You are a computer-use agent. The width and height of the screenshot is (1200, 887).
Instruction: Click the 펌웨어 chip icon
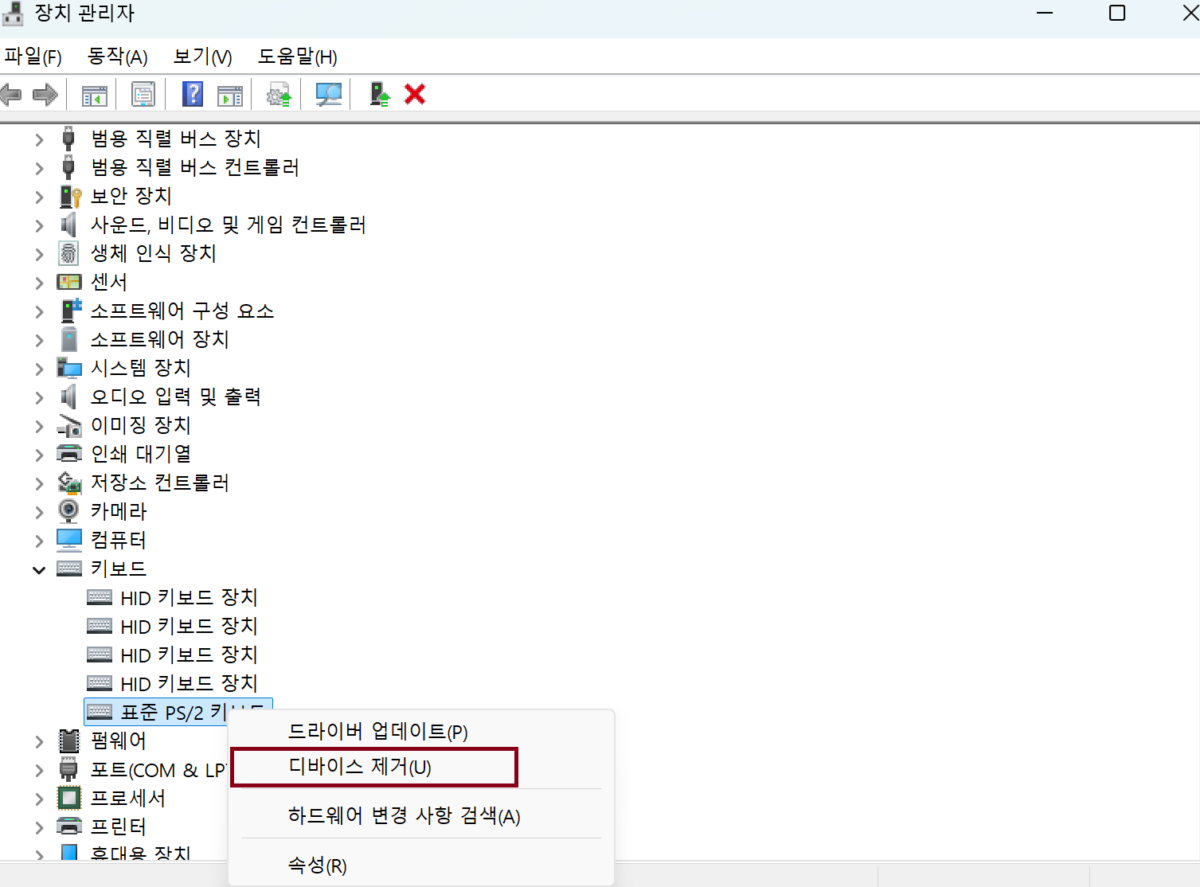[69, 741]
